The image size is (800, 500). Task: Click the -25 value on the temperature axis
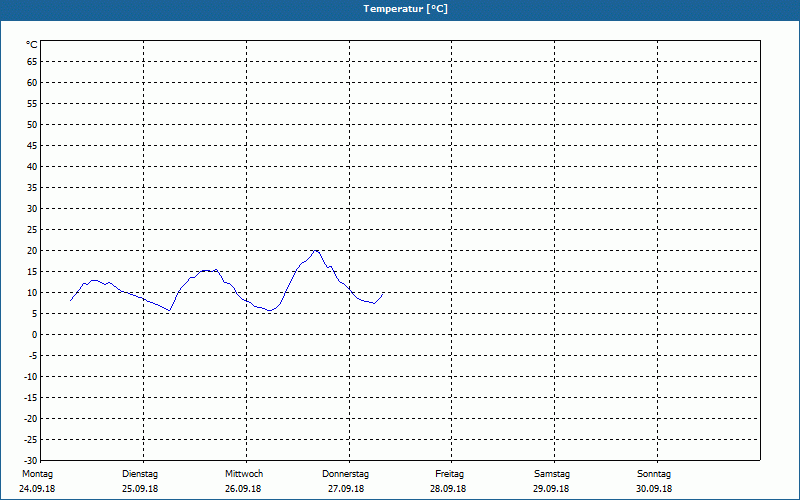point(31,440)
